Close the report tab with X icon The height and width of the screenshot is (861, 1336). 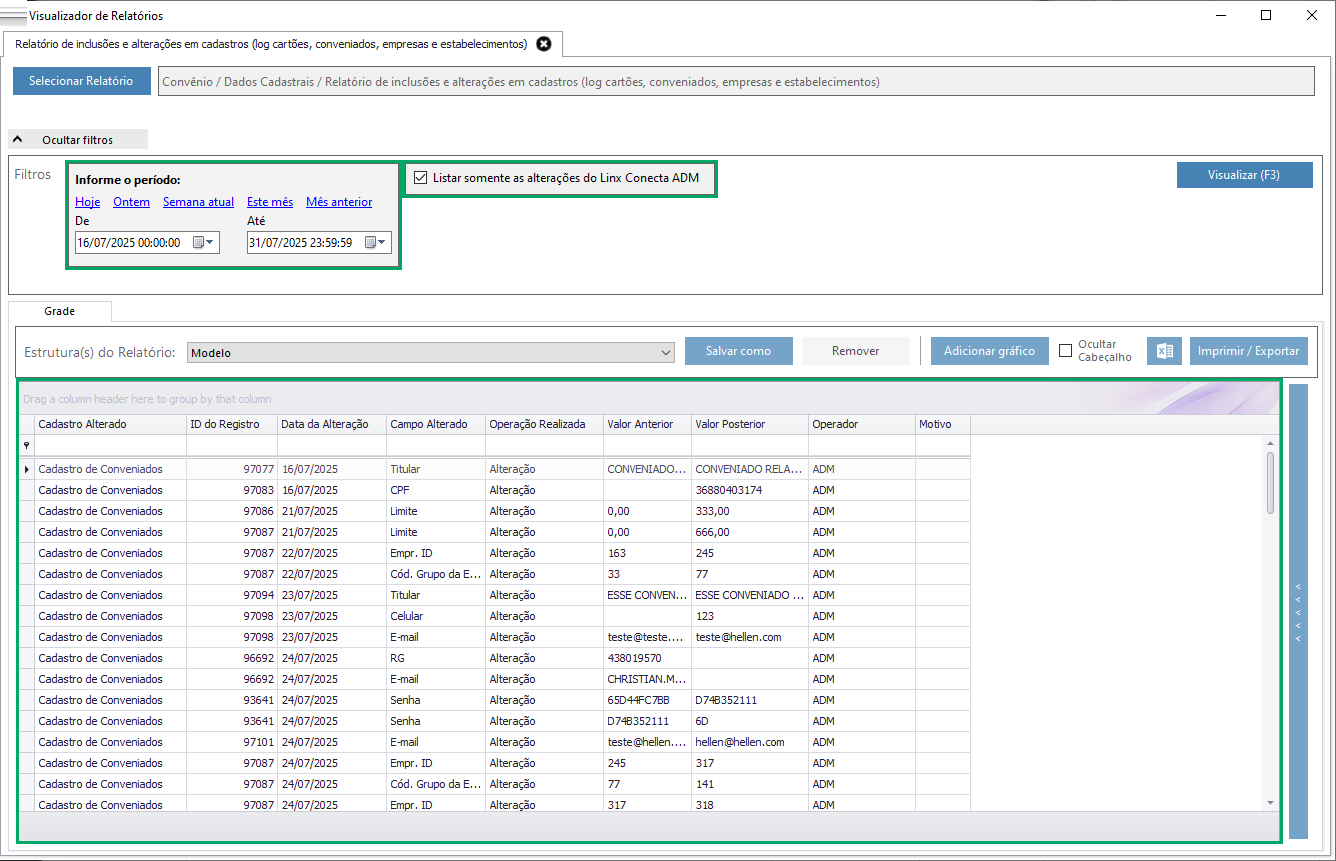[544, 44]
